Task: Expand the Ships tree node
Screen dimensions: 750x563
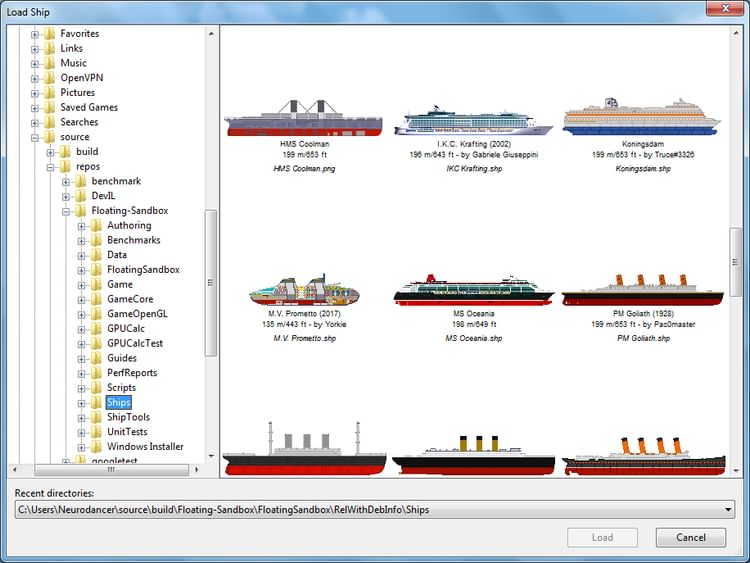Action: [x=81, y=403]
